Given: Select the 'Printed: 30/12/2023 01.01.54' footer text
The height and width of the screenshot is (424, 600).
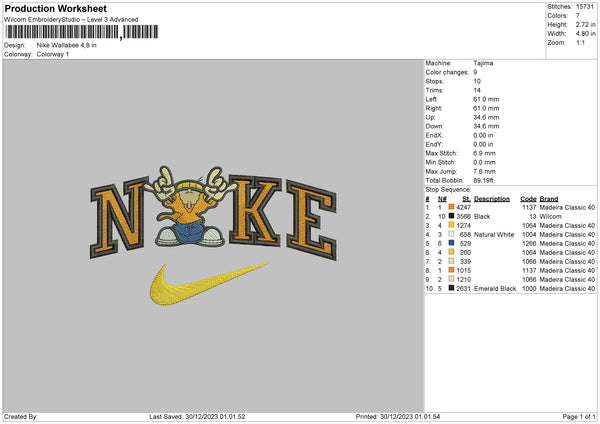Looking at the screenshot, I should pyautogui.click(x=398, y=416).
